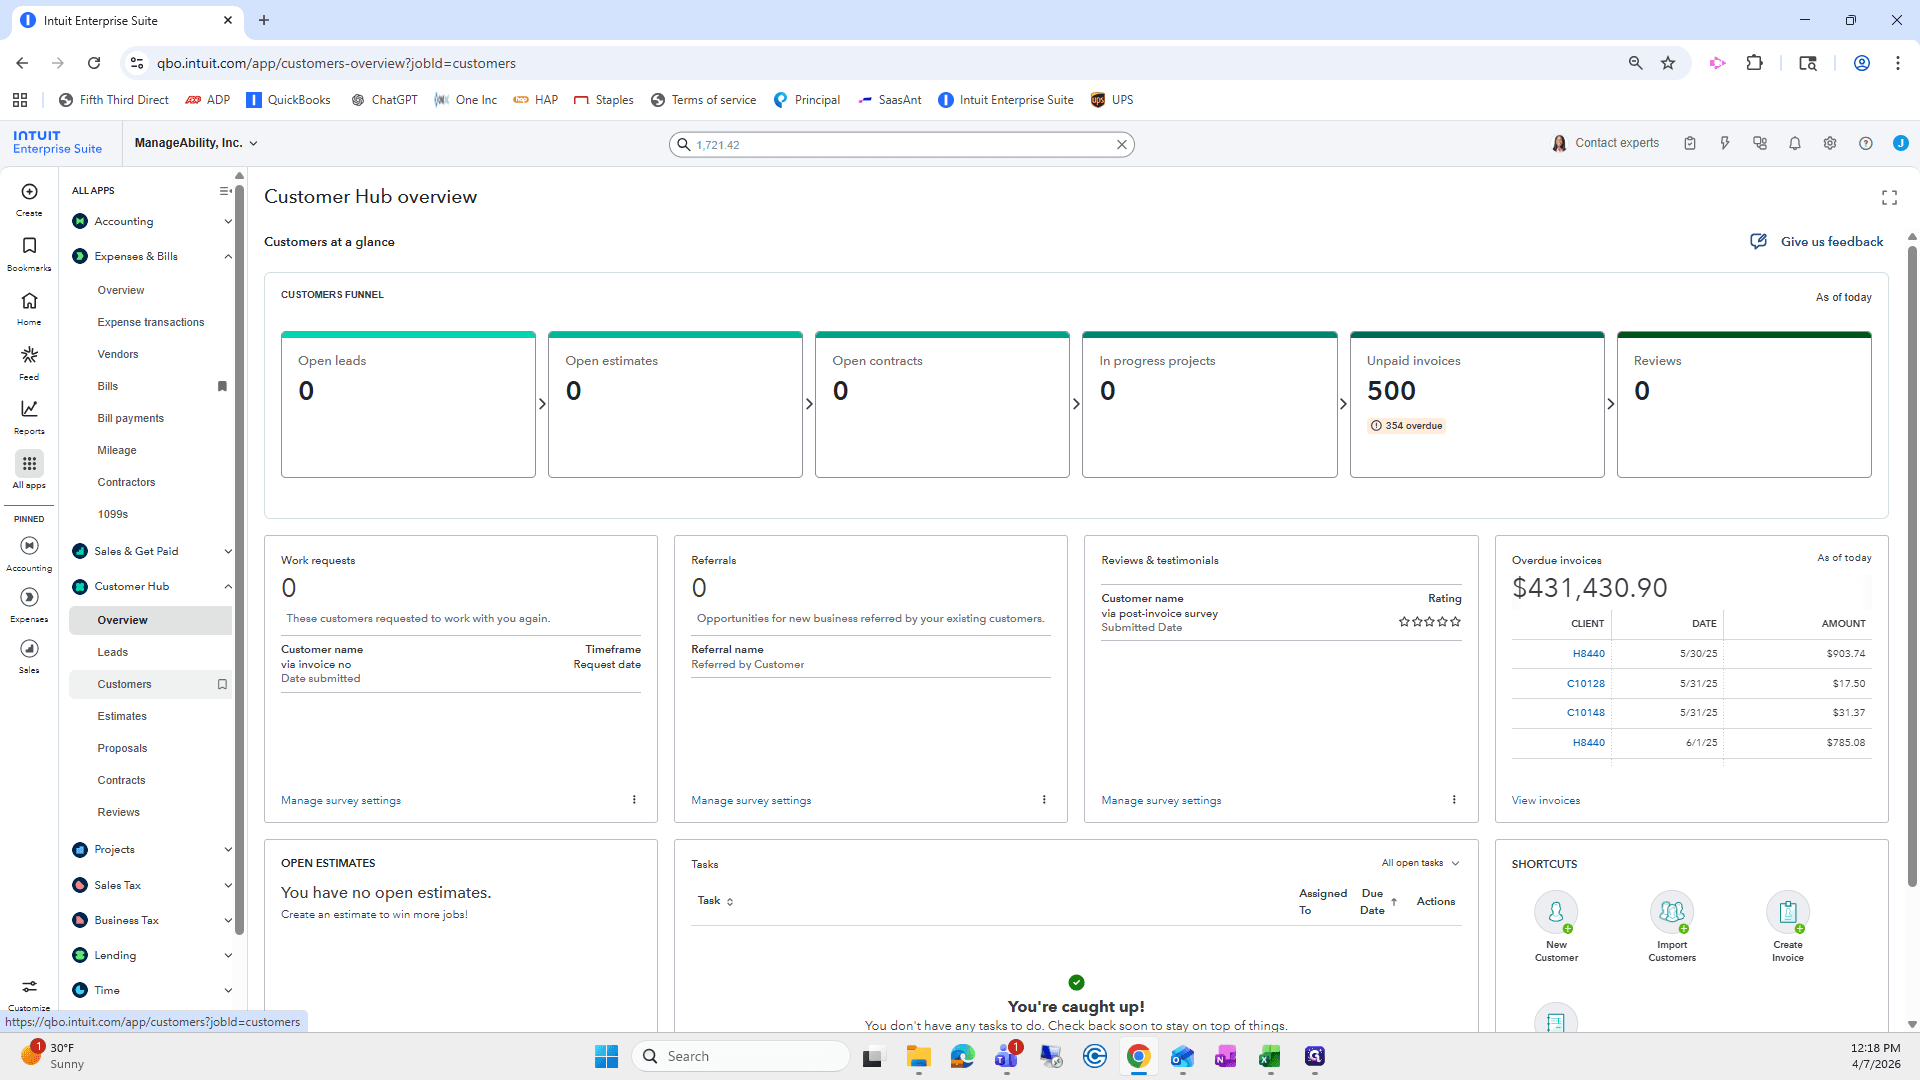Enter full screen view icon
The height and width of the screenshot is (1080, 1920).
point(1889,198)
